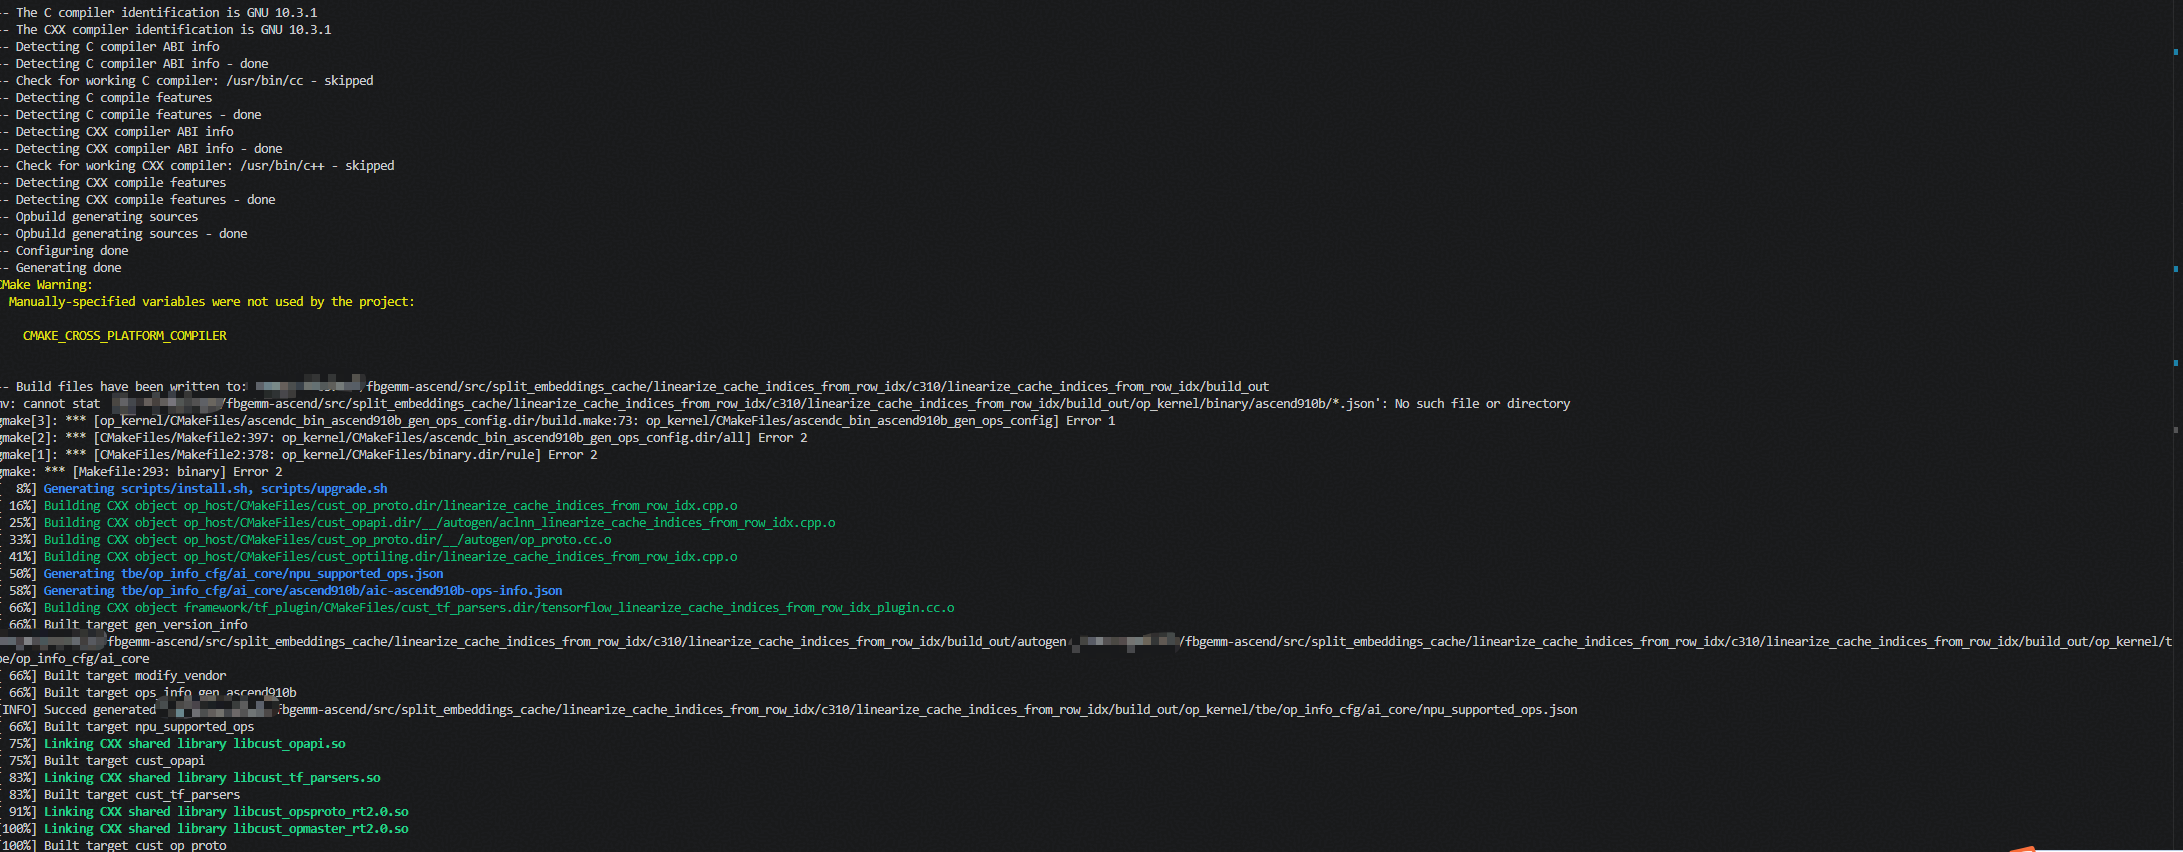This screenshot has height=852, width=2183.
Task: Click 'Linking CXX shared library libcust_tf_parsers.so' line
Action: click(x=190, y=778)
